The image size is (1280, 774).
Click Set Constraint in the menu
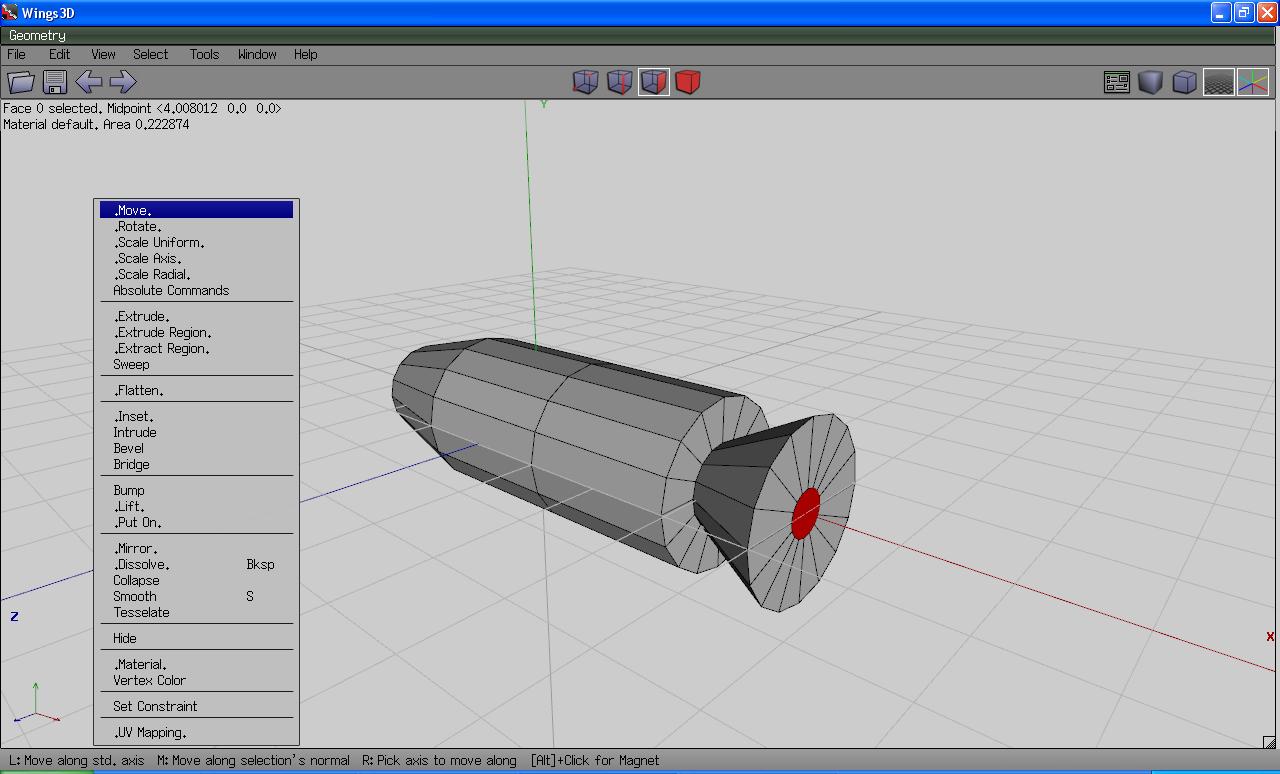155,706
